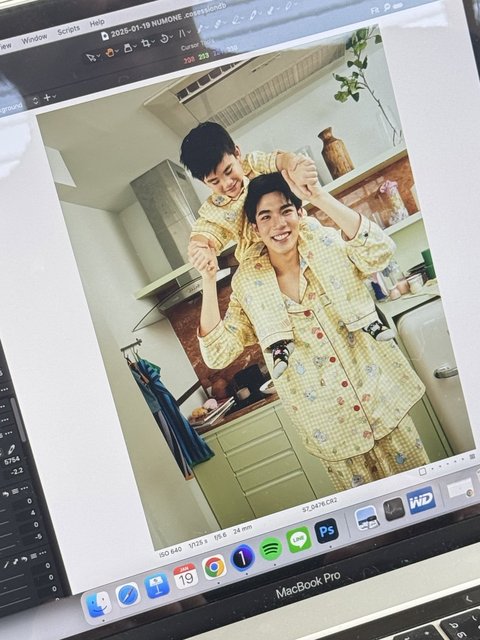Screen dimensions: 480x640
Task: Select the Crop tool
Action: 148,42
